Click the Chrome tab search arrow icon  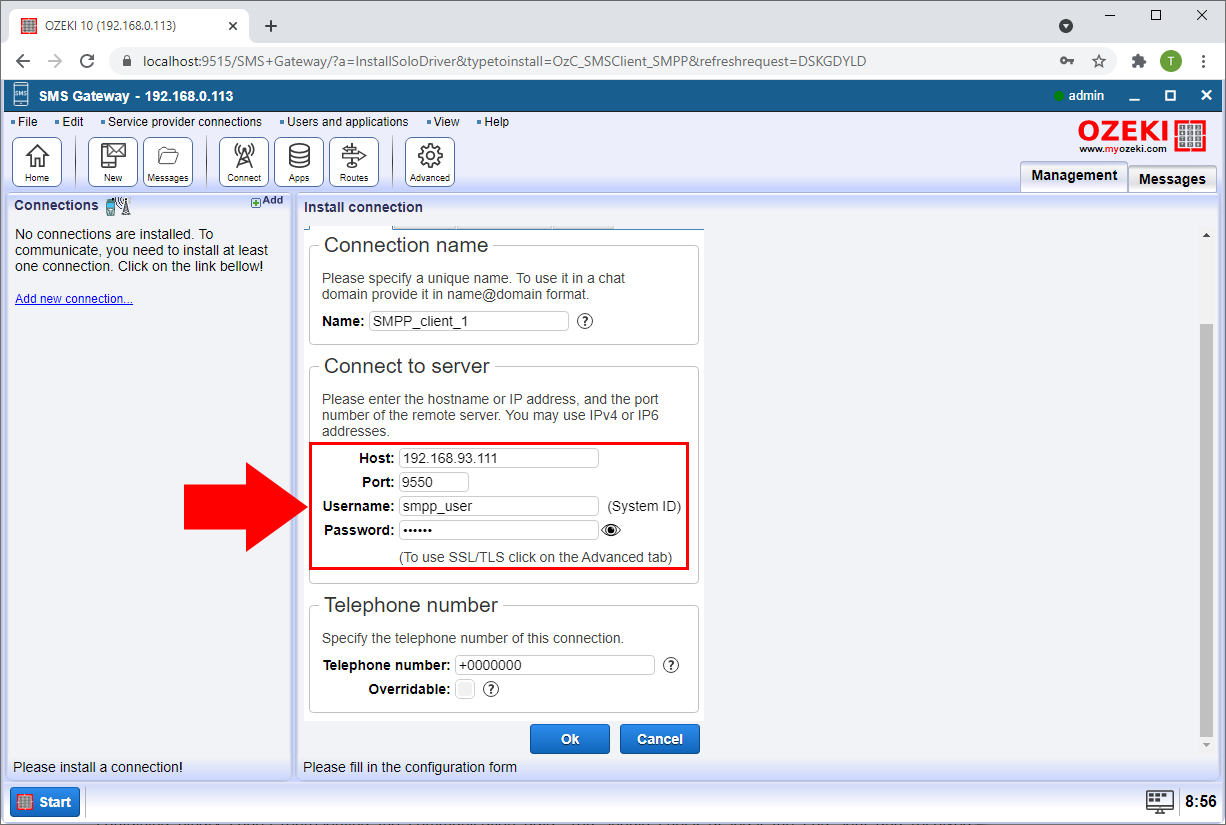click(x=1066, y=25)
